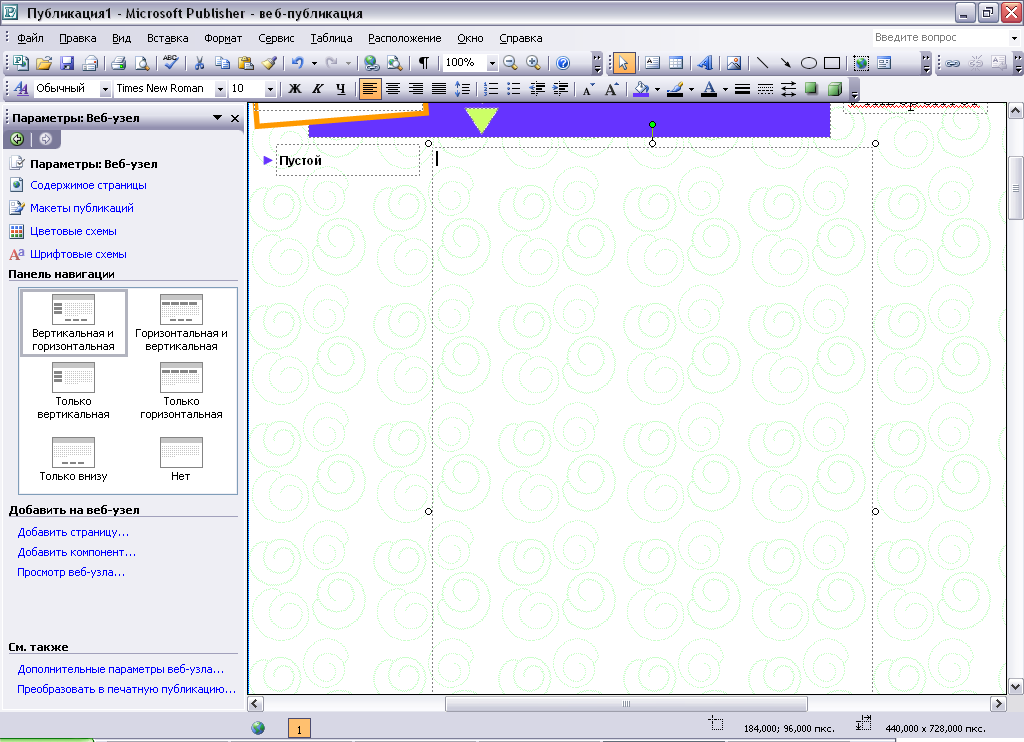The height and width of the screenshot is (742, 1024).
Task: Select the Format Painter brush icon
Action: point(269,63)
